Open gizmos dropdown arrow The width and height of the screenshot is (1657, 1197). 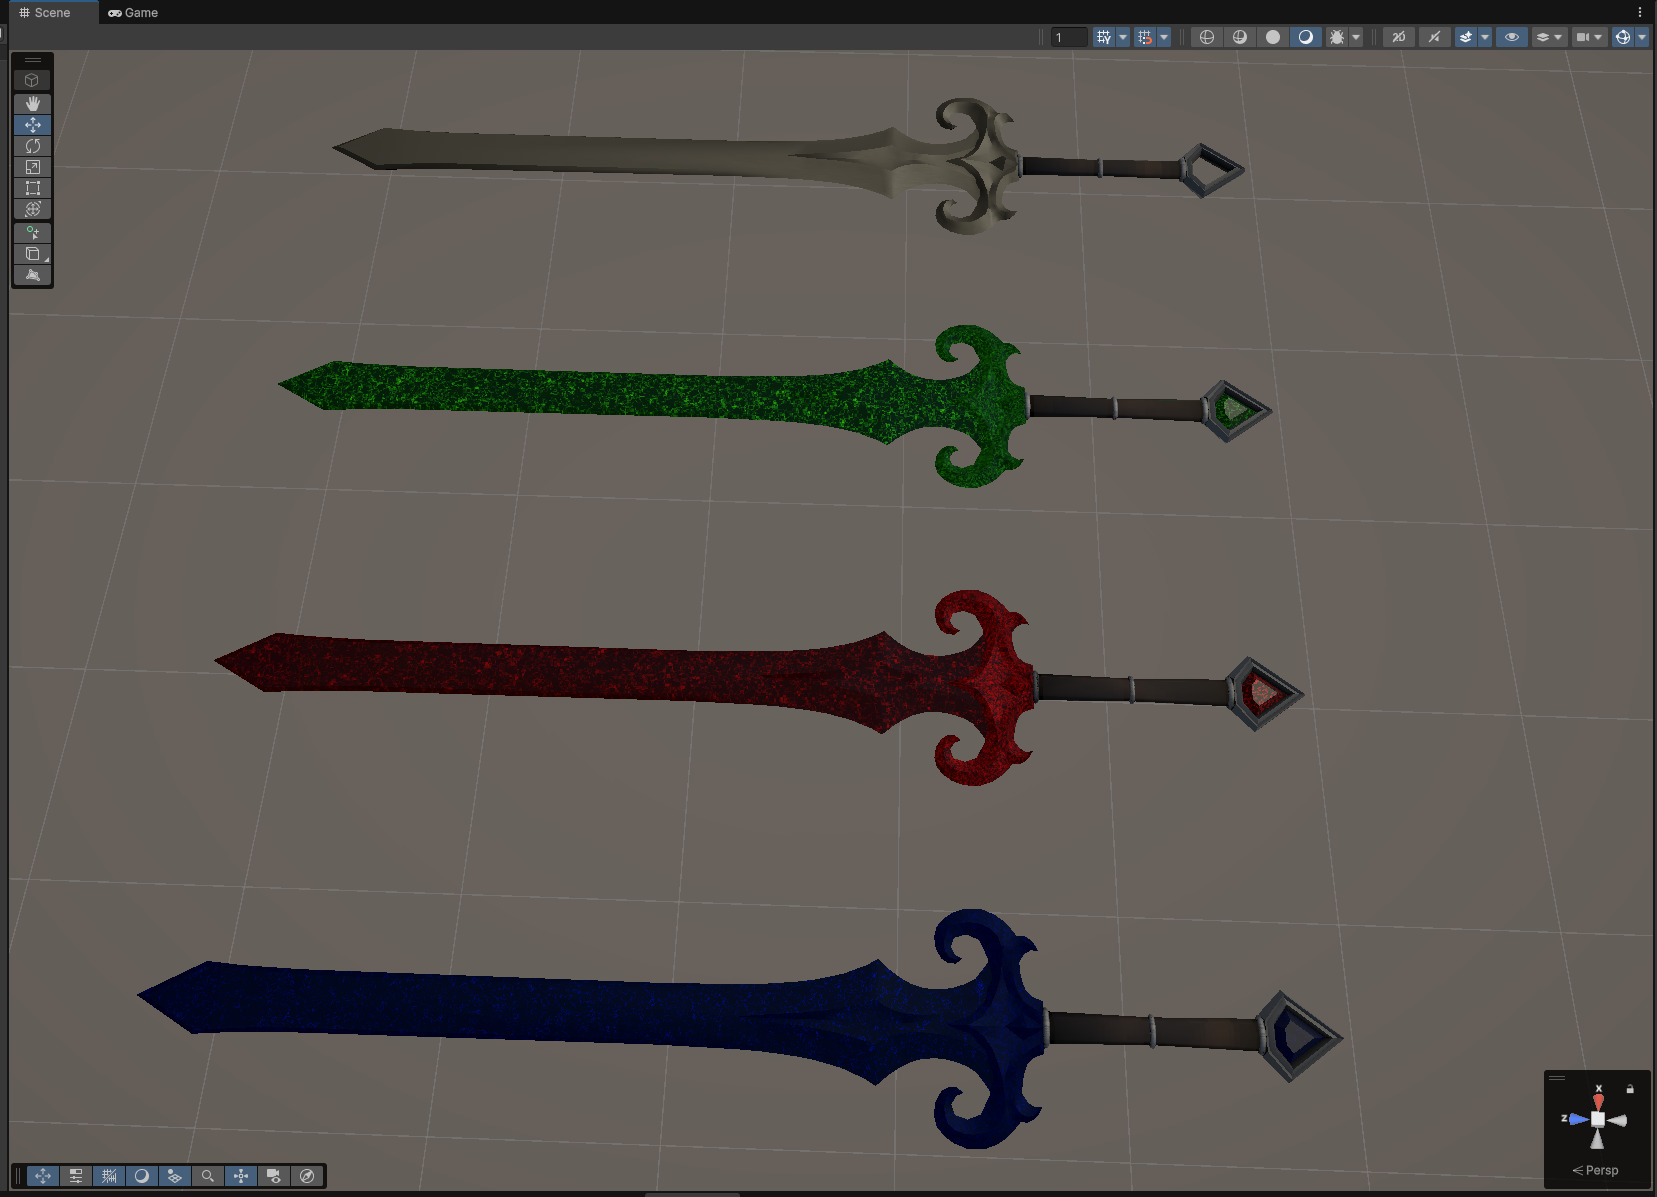click(1642, 37)
